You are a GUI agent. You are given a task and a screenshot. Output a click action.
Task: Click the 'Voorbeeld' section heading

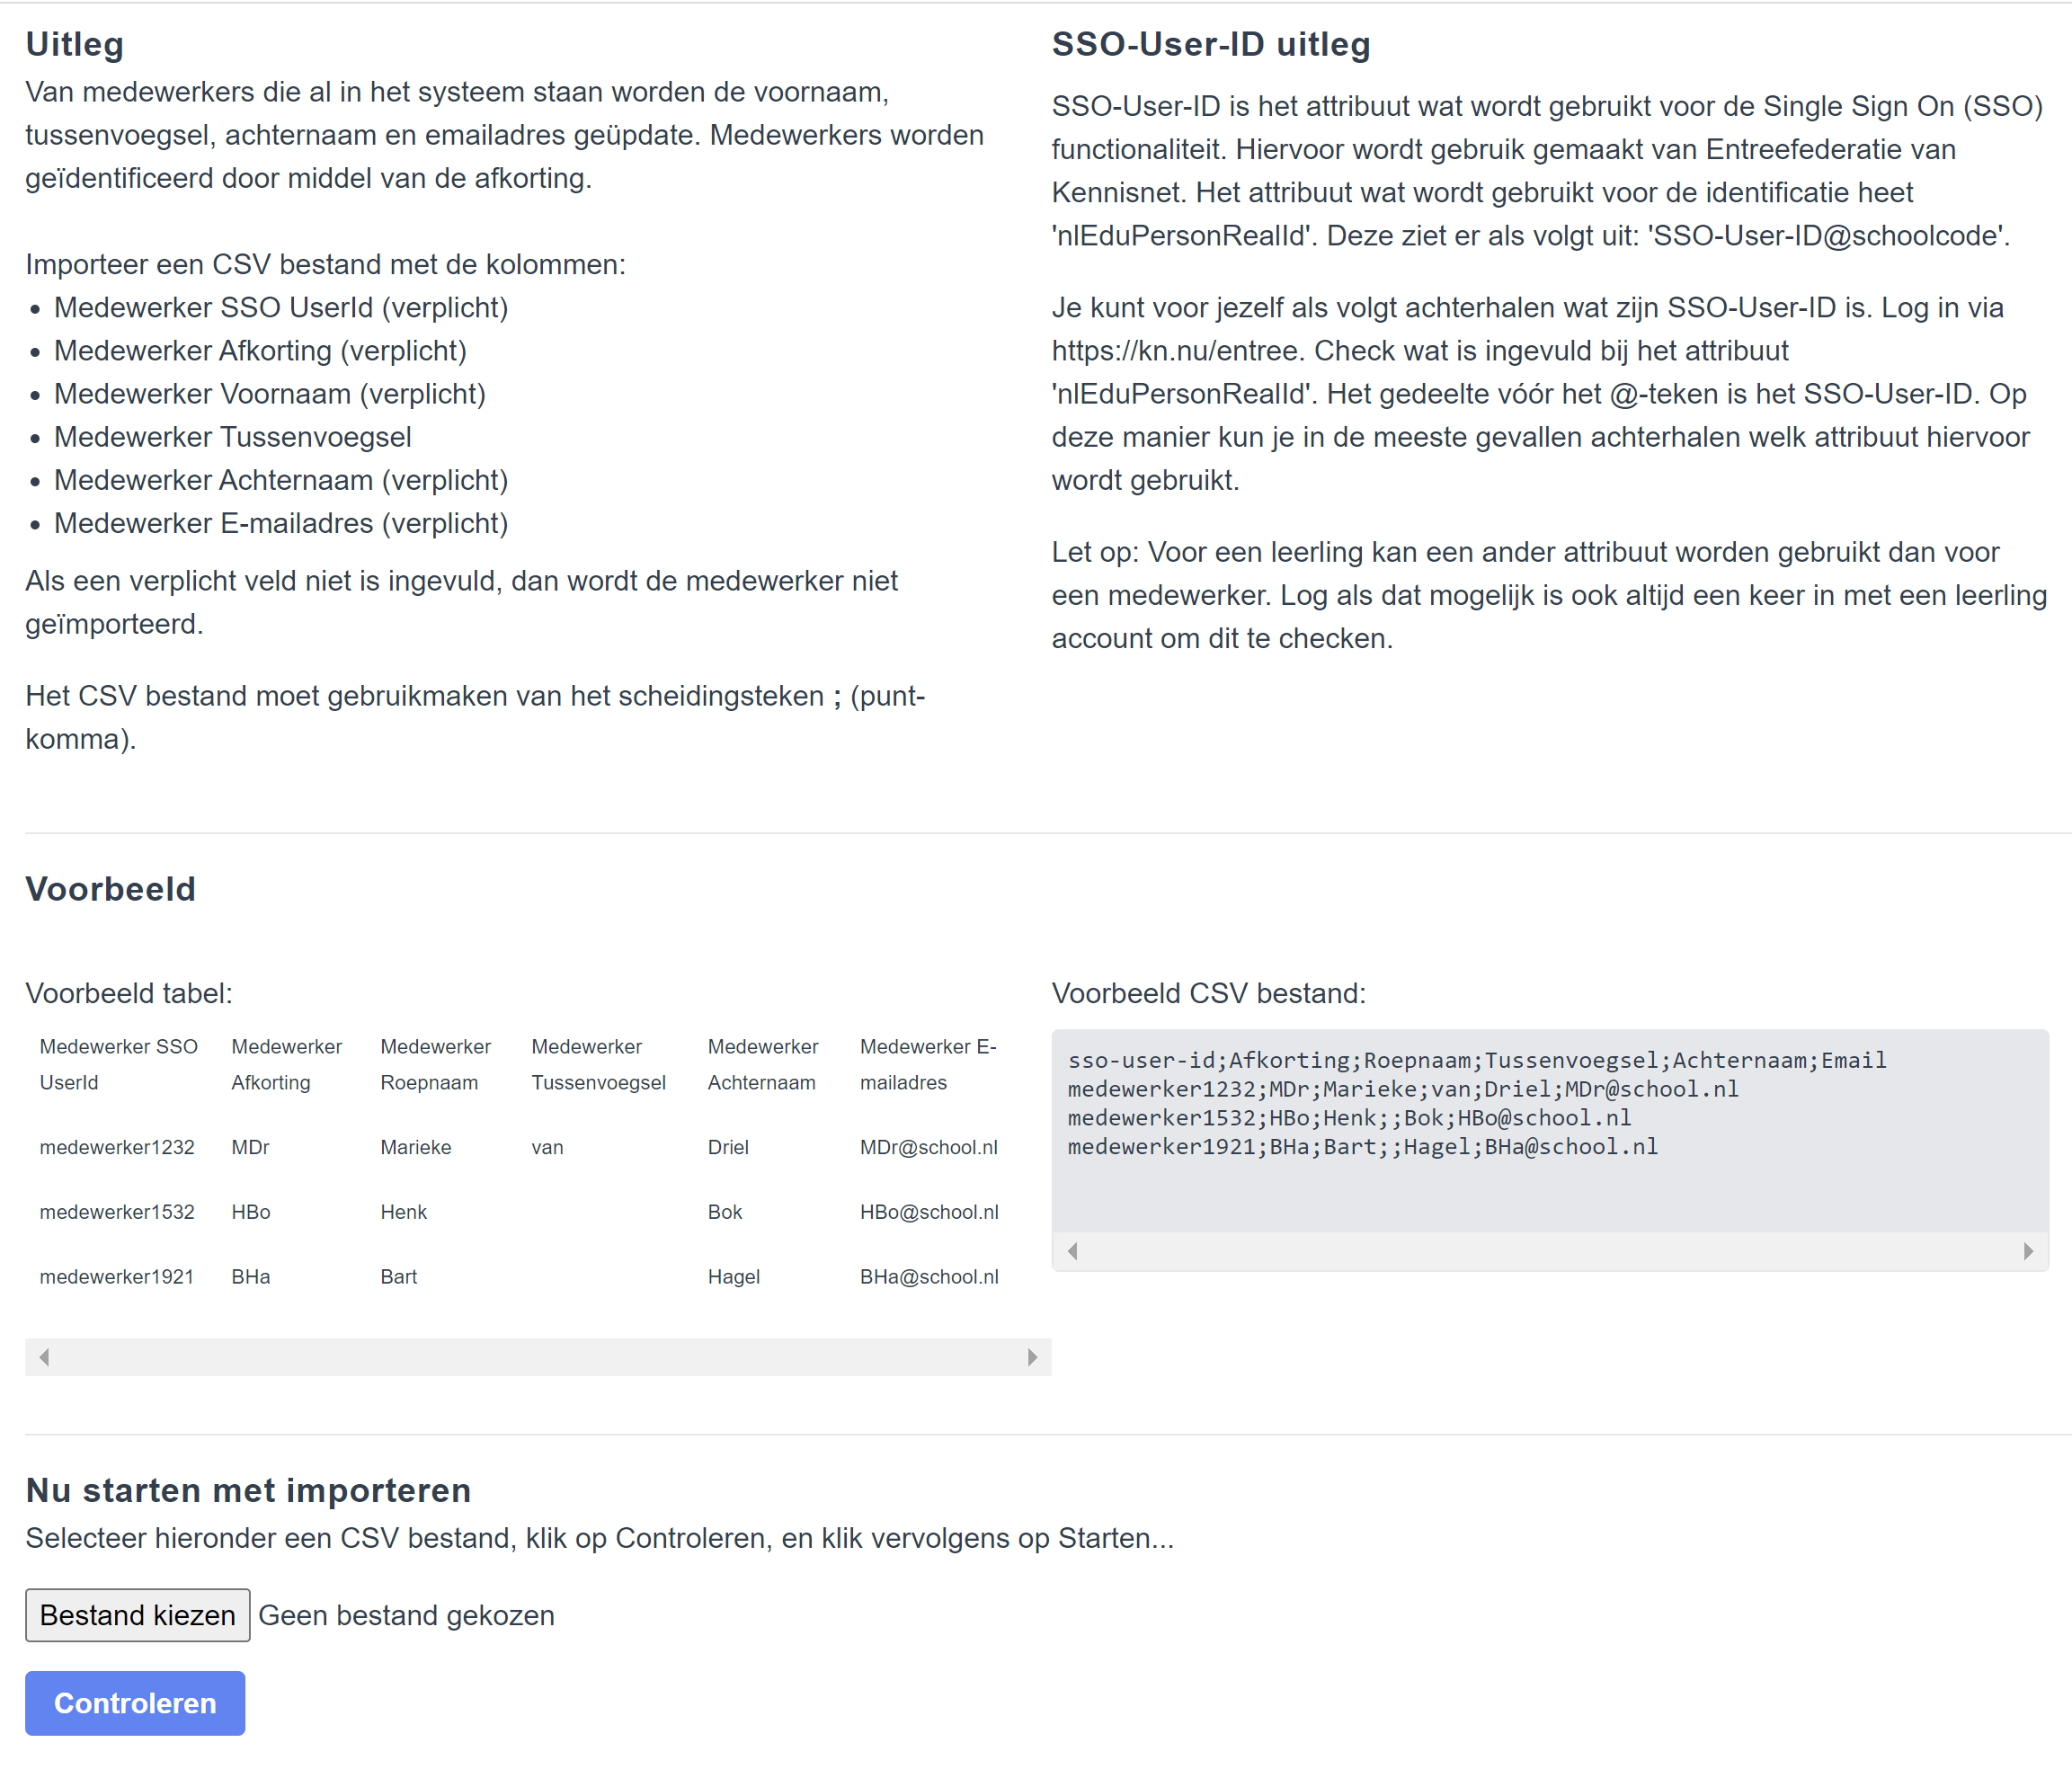[x=110, y=889]
